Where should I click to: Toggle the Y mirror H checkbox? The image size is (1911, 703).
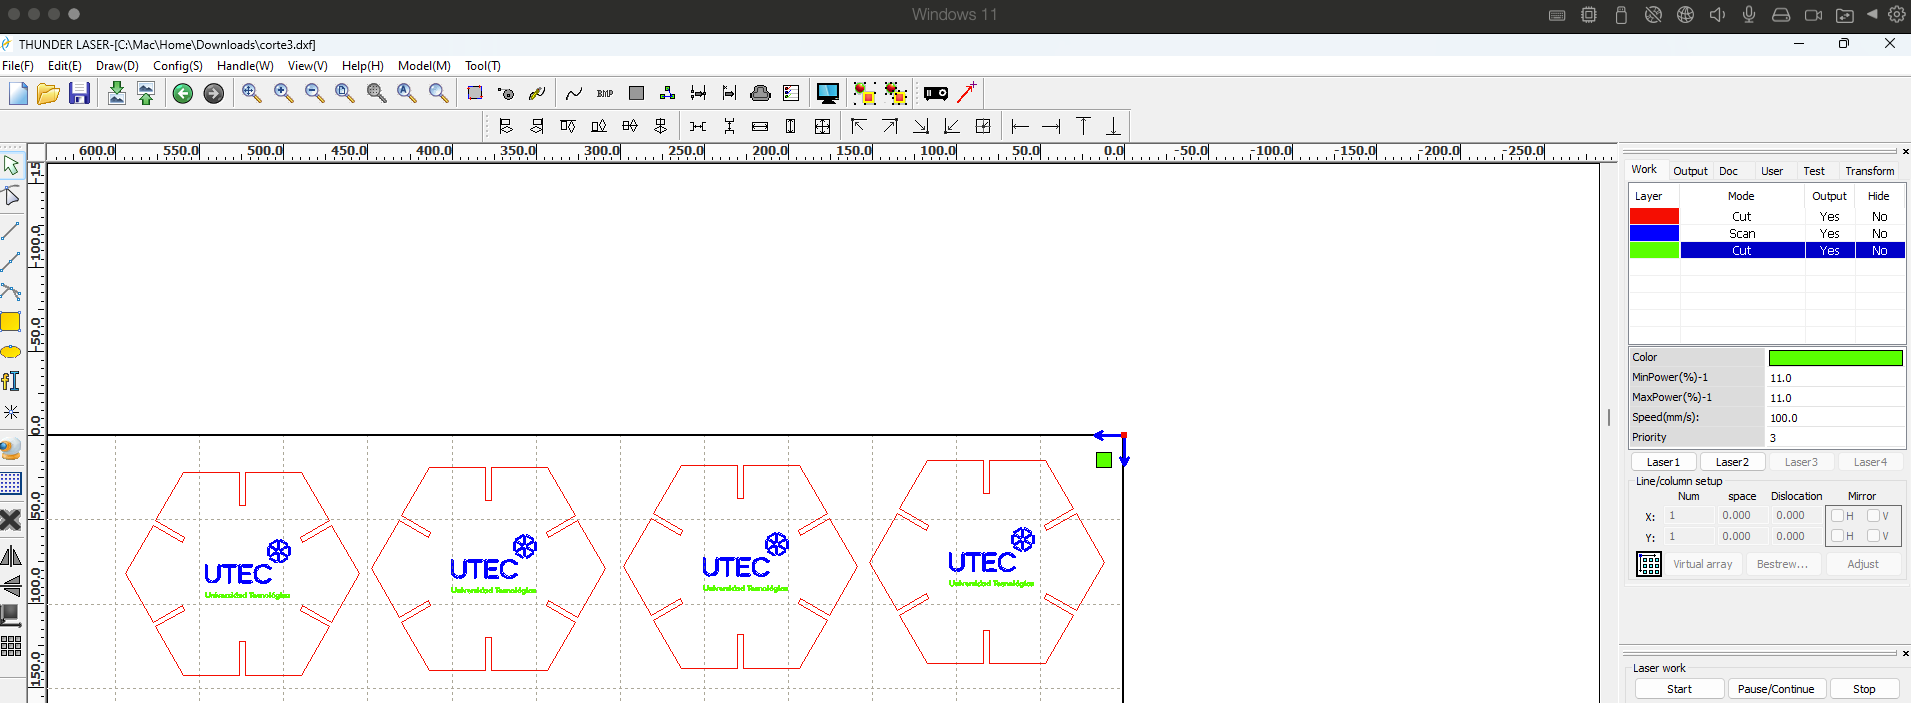[1837, 536]
